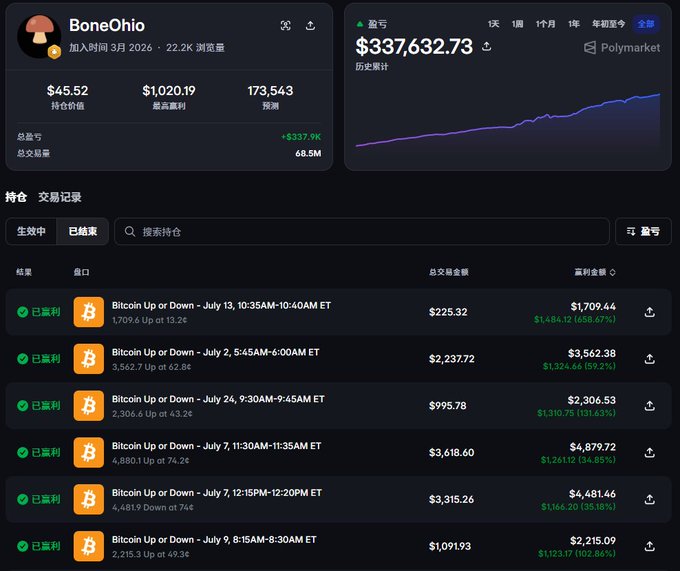Click the profile share icon next to scan
The width and height of the screenshot is (680, 571).
point(311,26)
